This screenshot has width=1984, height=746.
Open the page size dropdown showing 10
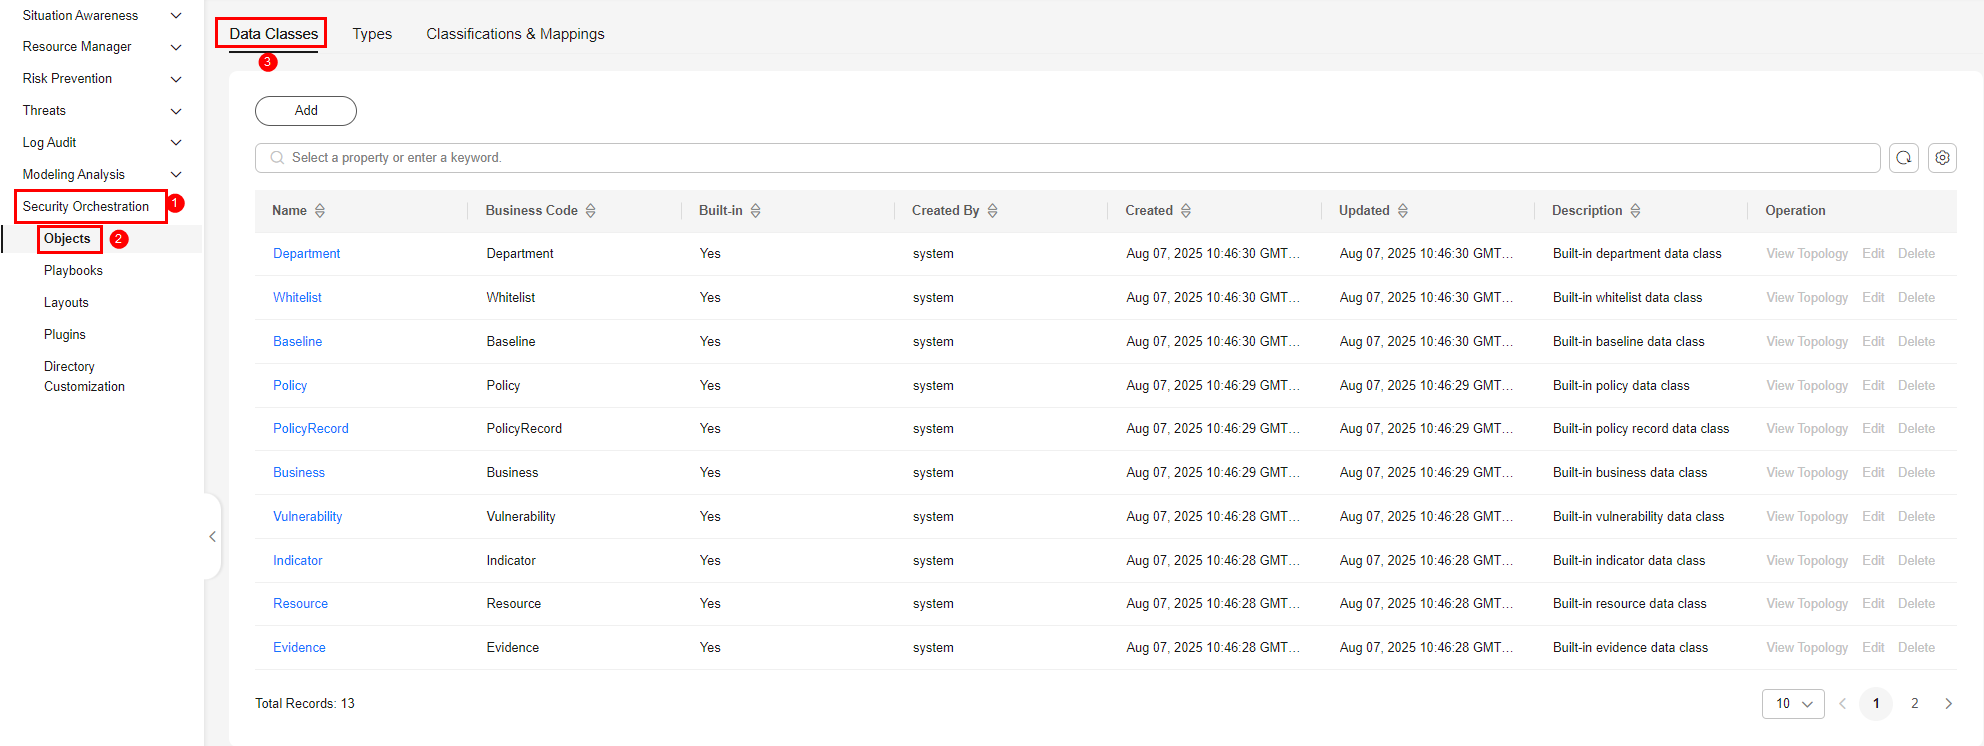1792,704
